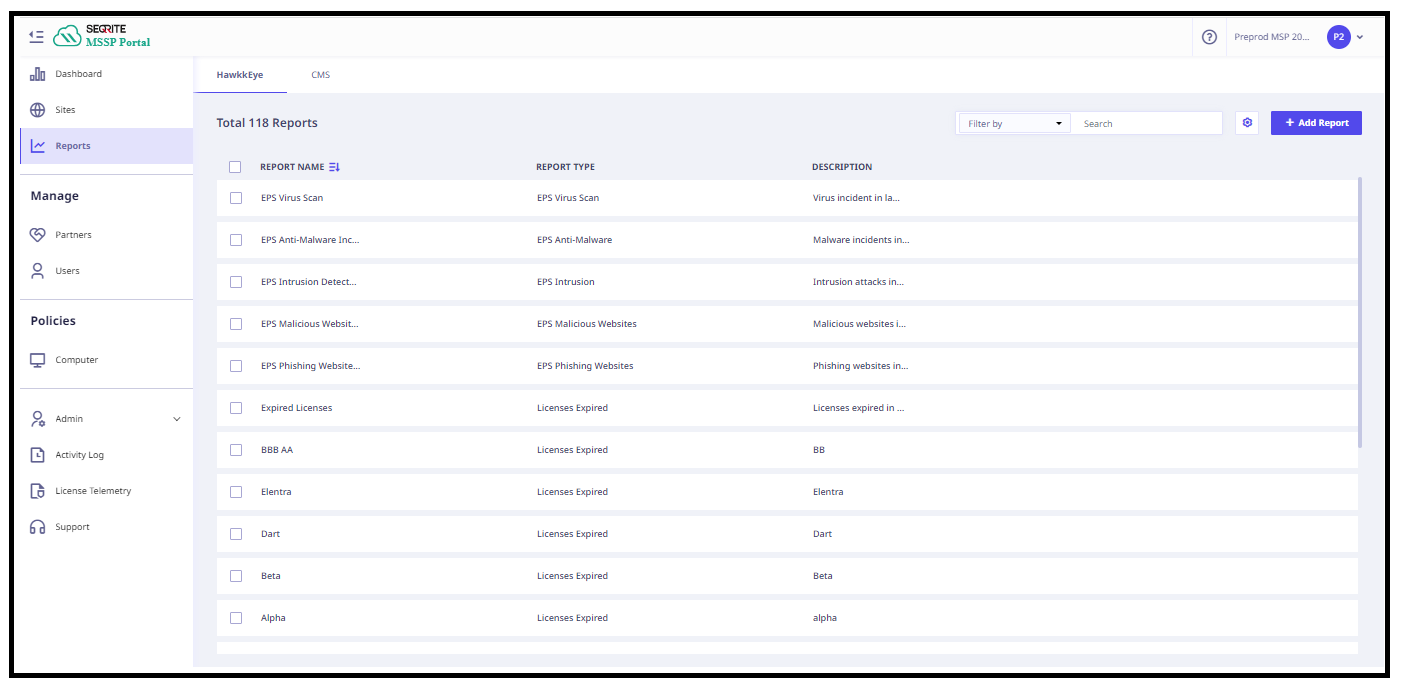This screenshot has height=690, width=1402.
Task: Check the EPS Intrusion Detect... row checkbox
Action: click(236, 282)
